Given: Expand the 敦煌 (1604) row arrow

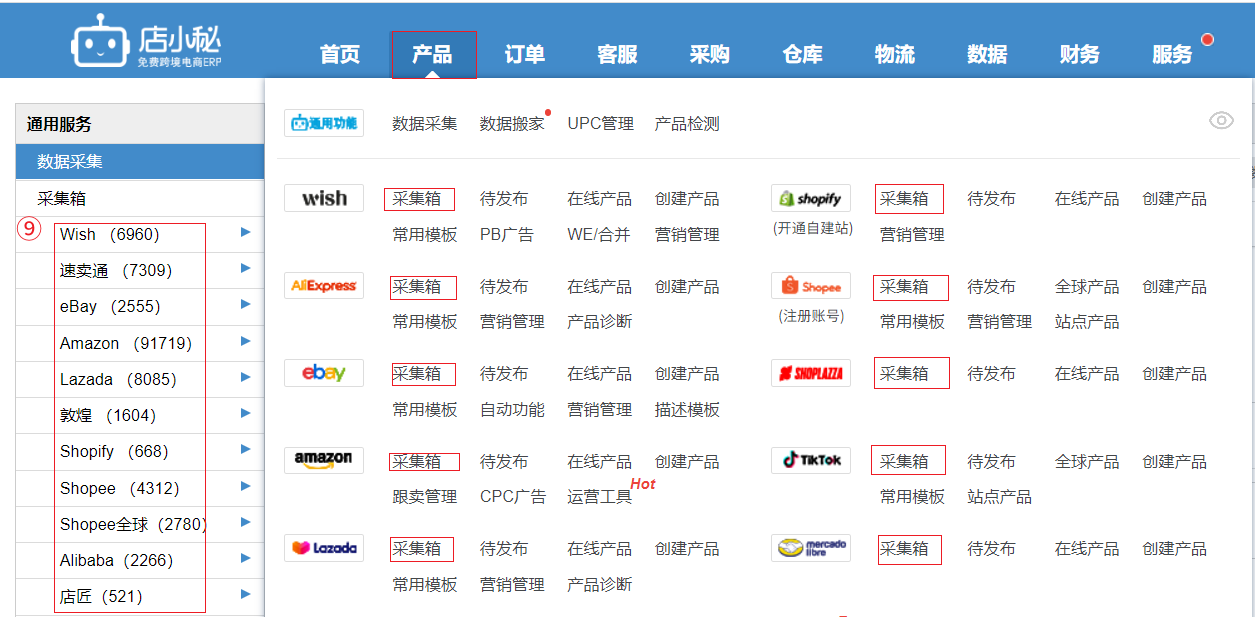Looking at the screenshot, I should click(x=245, y=413).
